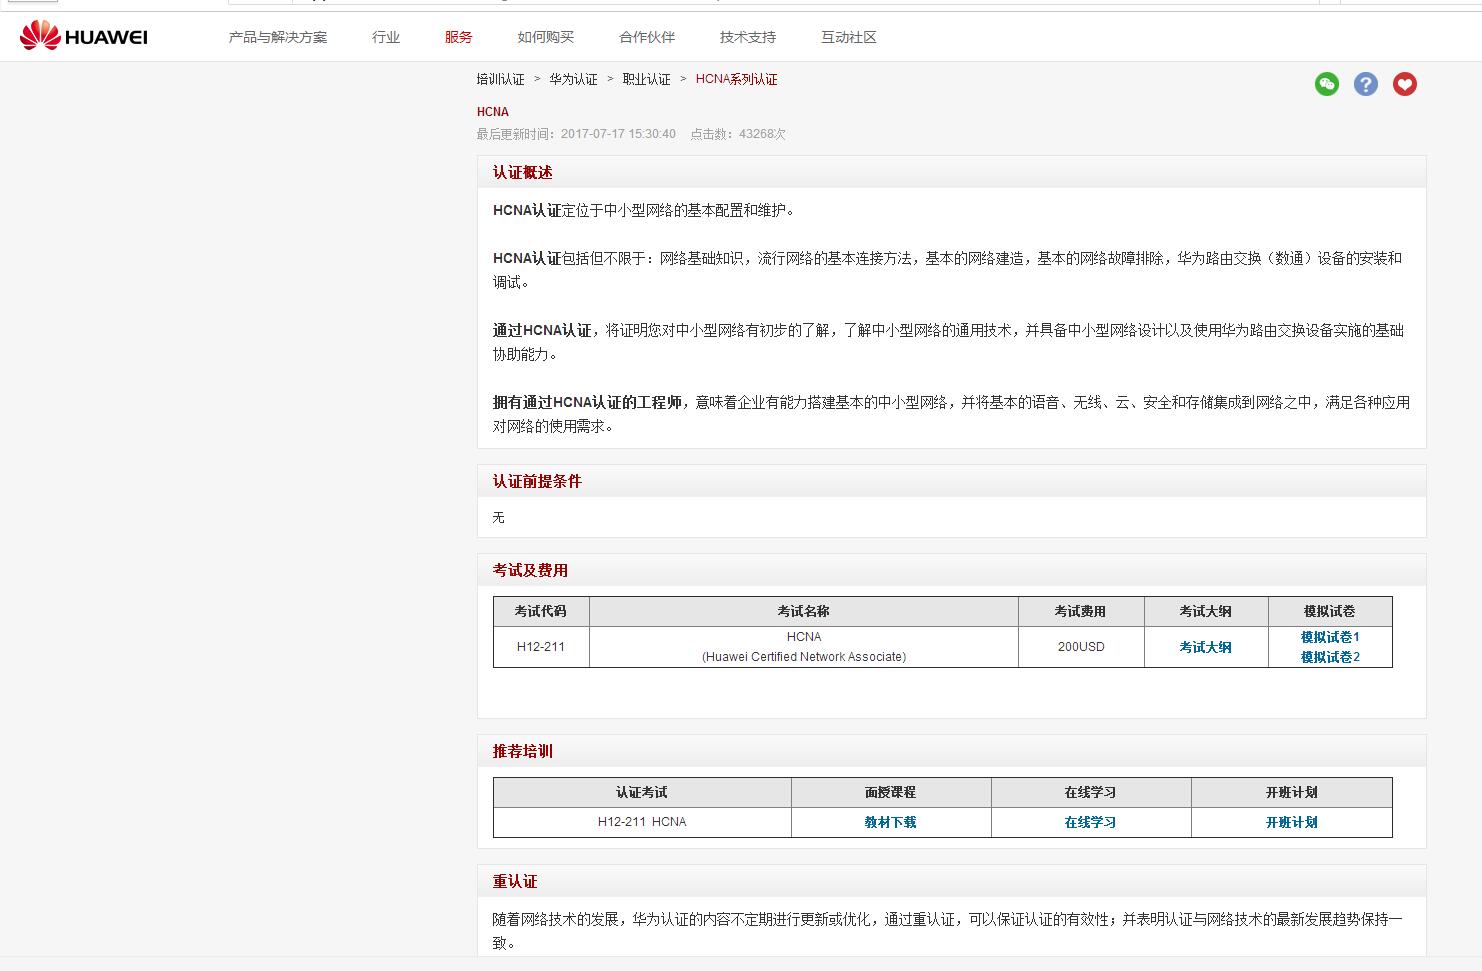Click the 重认证 section header

952,881
